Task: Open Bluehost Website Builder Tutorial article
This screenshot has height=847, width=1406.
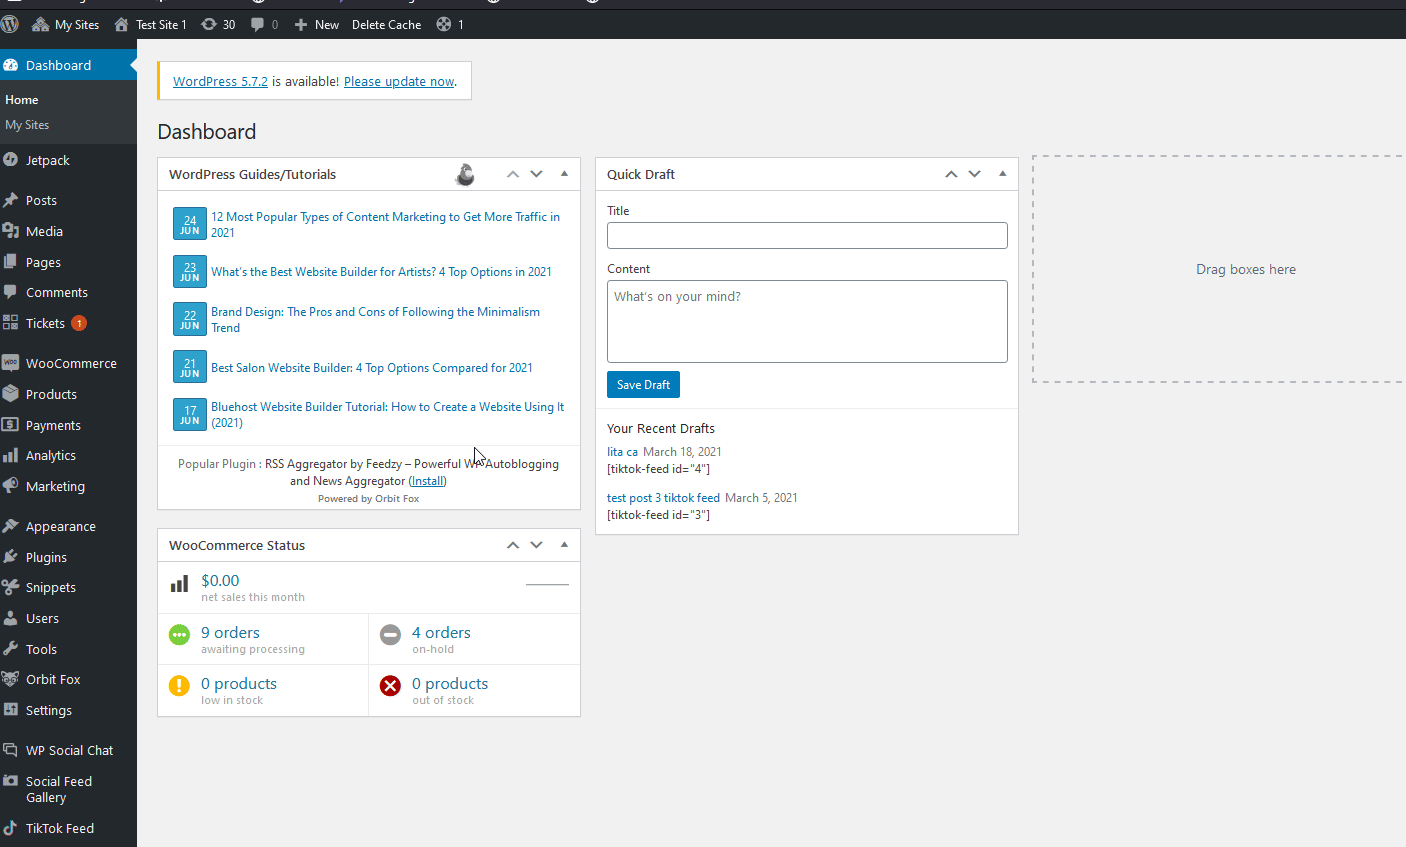Action: pyautogui.click(x=387, y=415)
